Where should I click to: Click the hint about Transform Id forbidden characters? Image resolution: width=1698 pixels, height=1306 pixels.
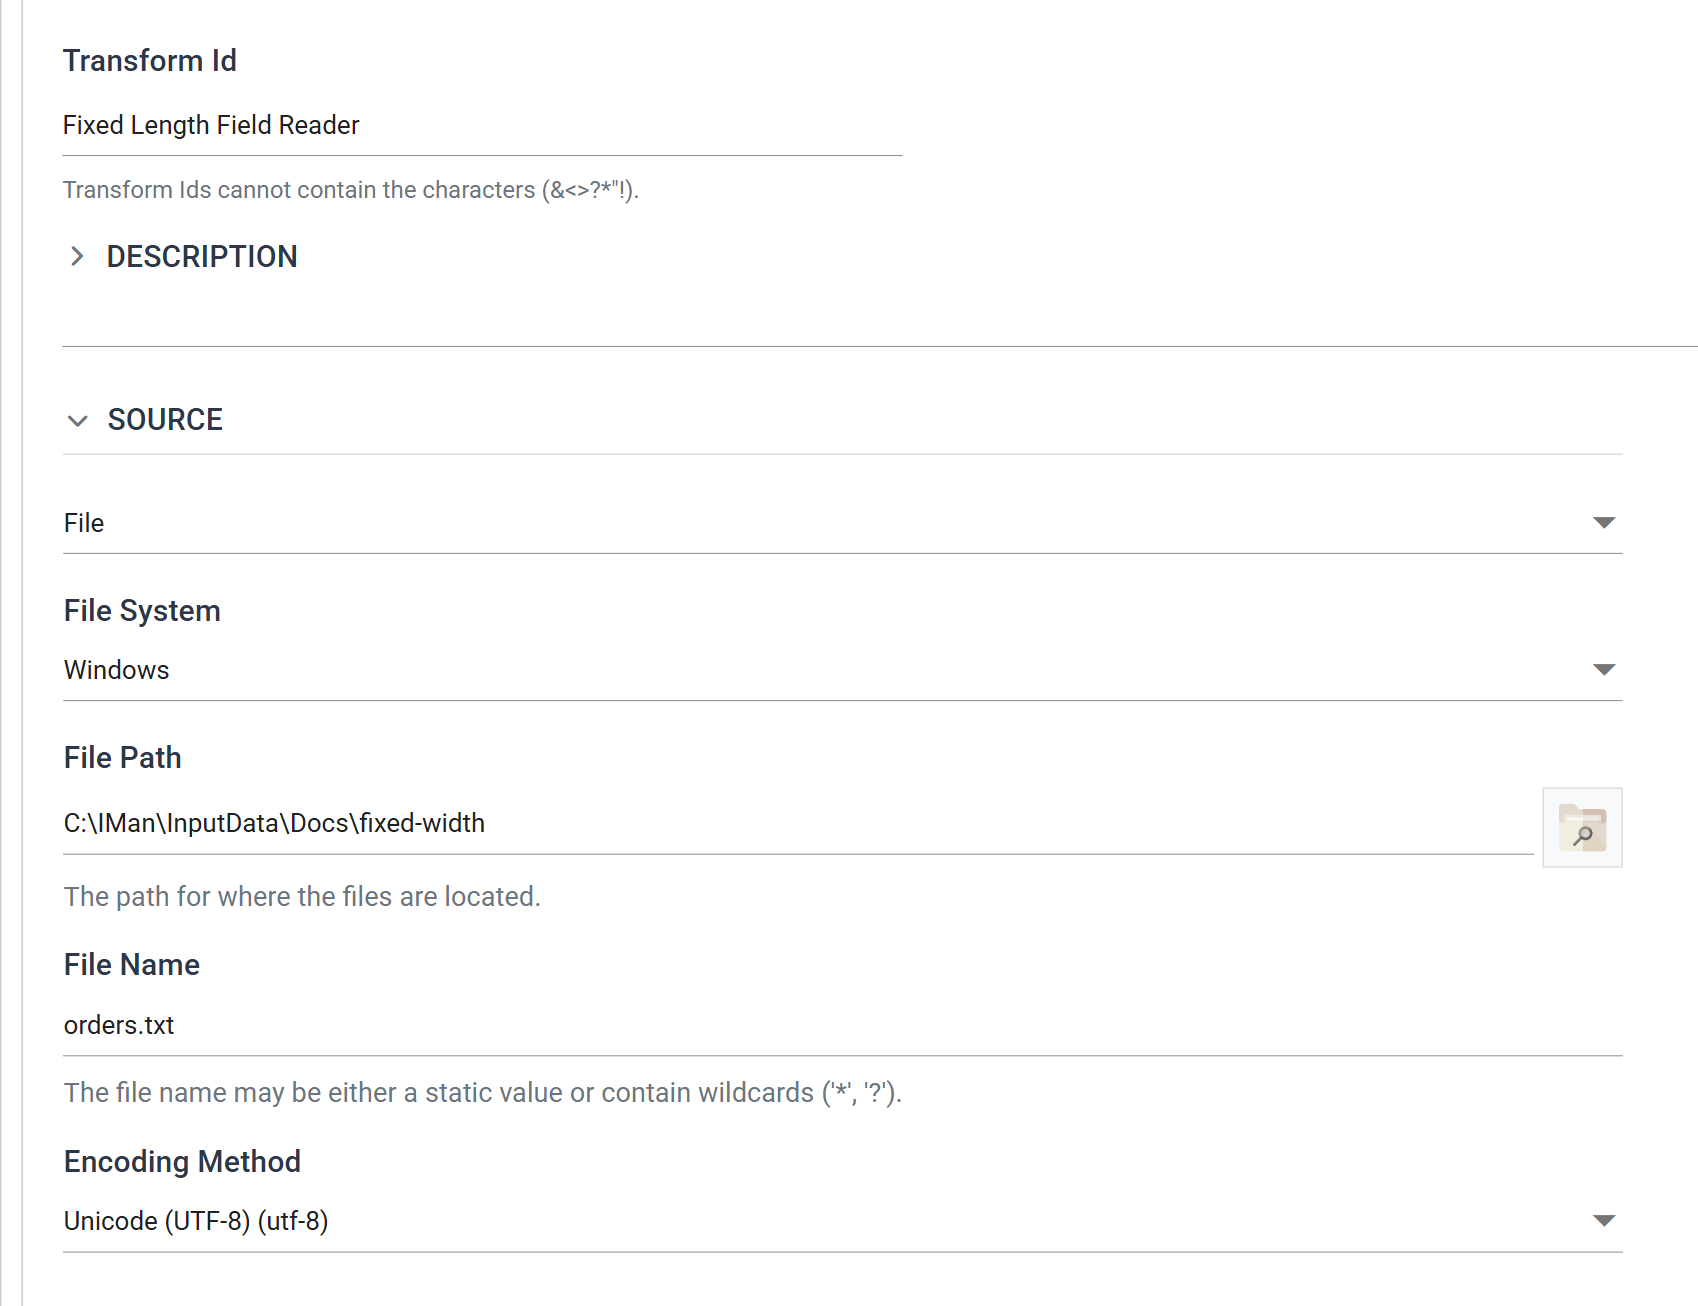click(351, 190)
